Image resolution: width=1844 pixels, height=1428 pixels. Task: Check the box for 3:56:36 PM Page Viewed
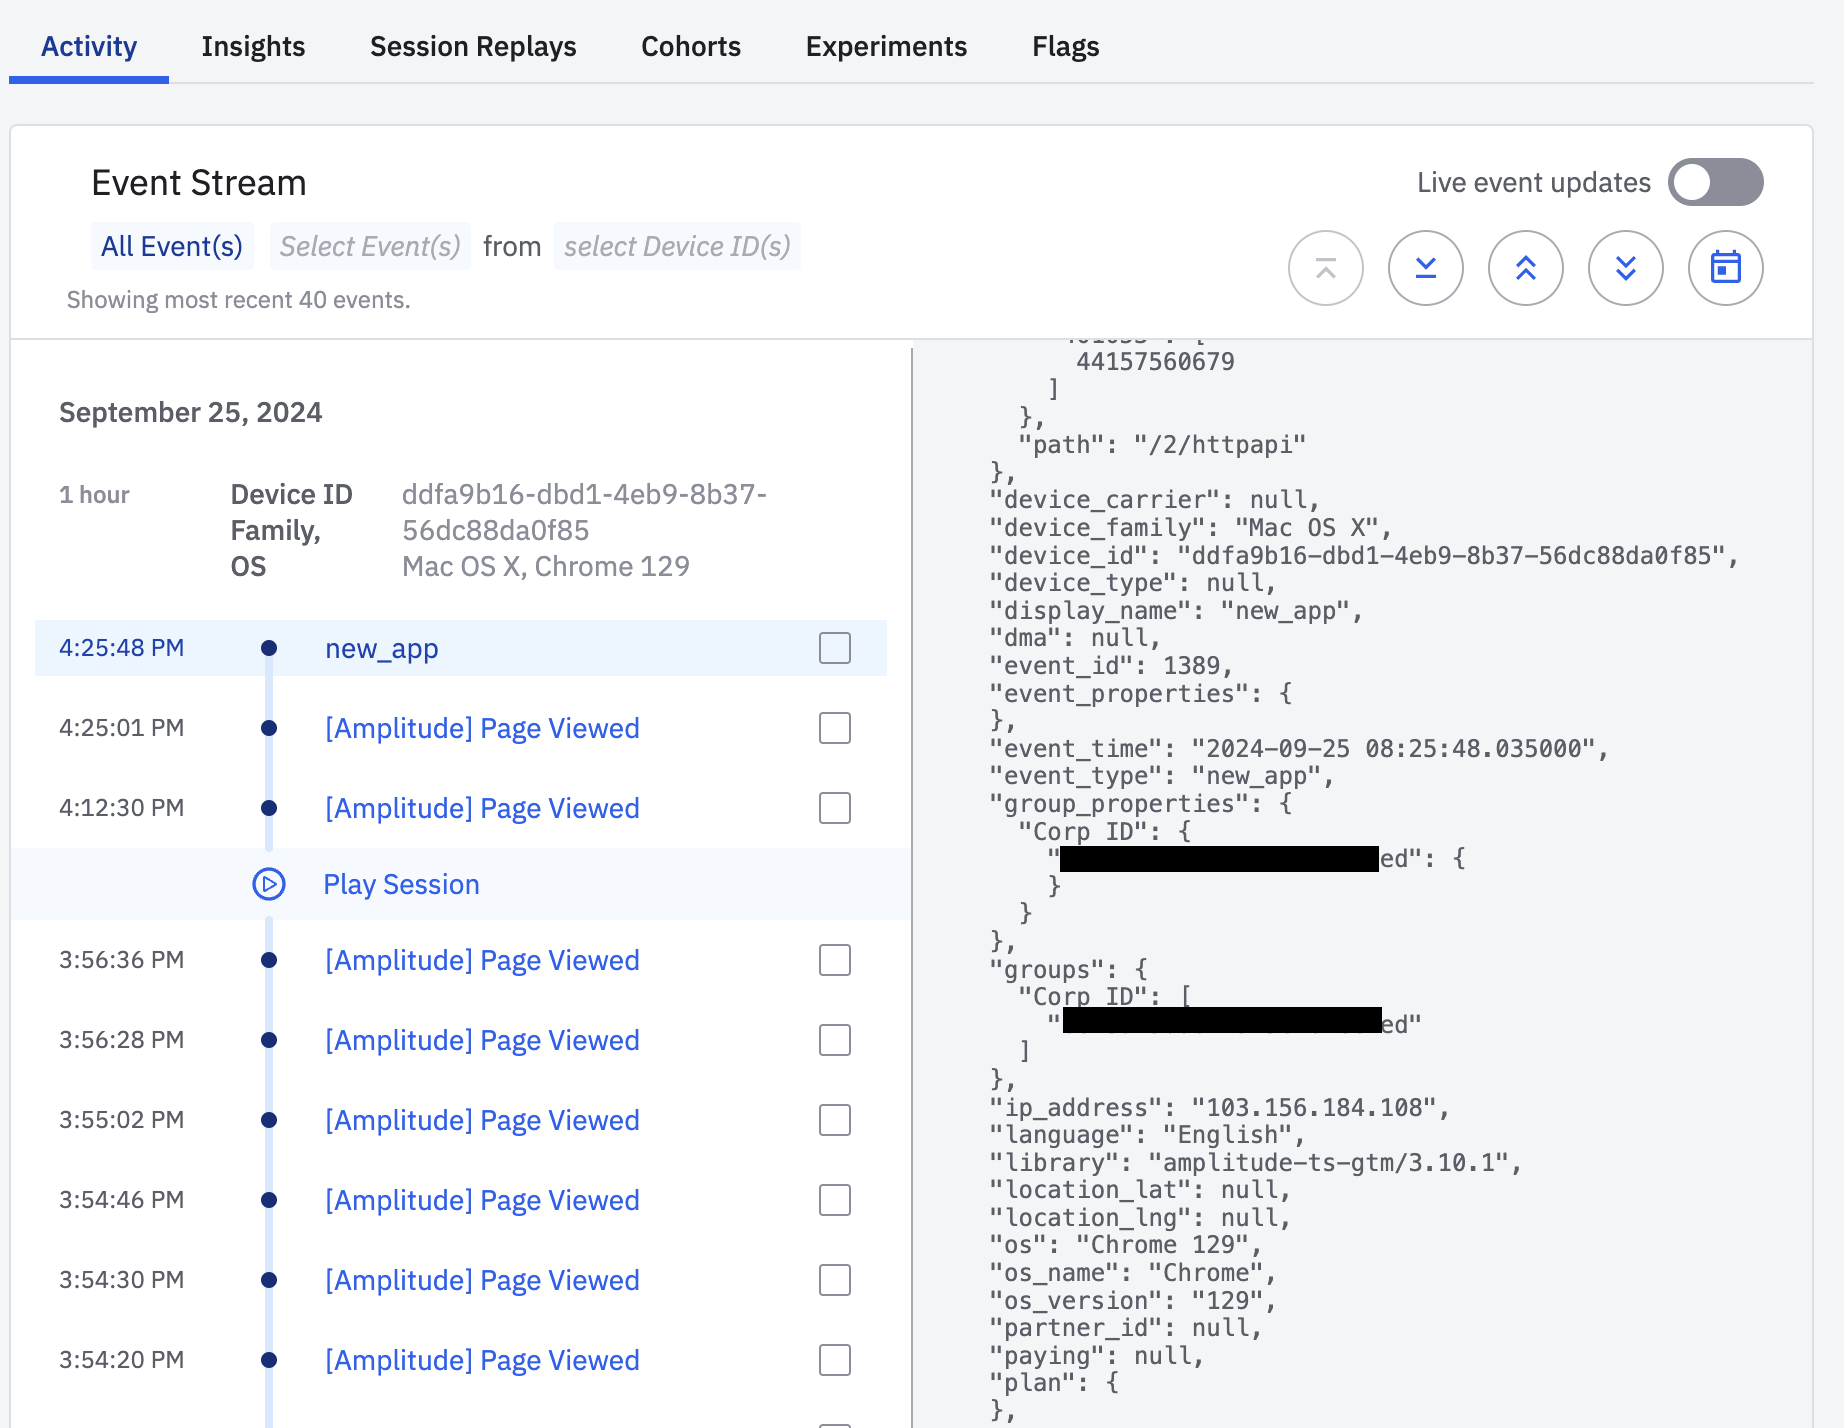[835, 960]
